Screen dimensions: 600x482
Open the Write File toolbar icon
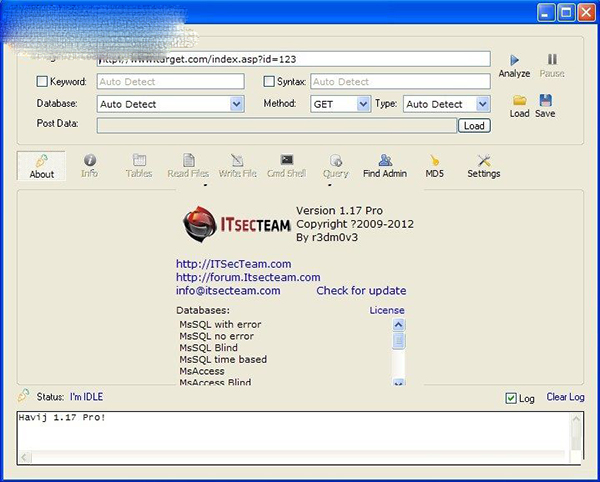click(x=237, y=160)
